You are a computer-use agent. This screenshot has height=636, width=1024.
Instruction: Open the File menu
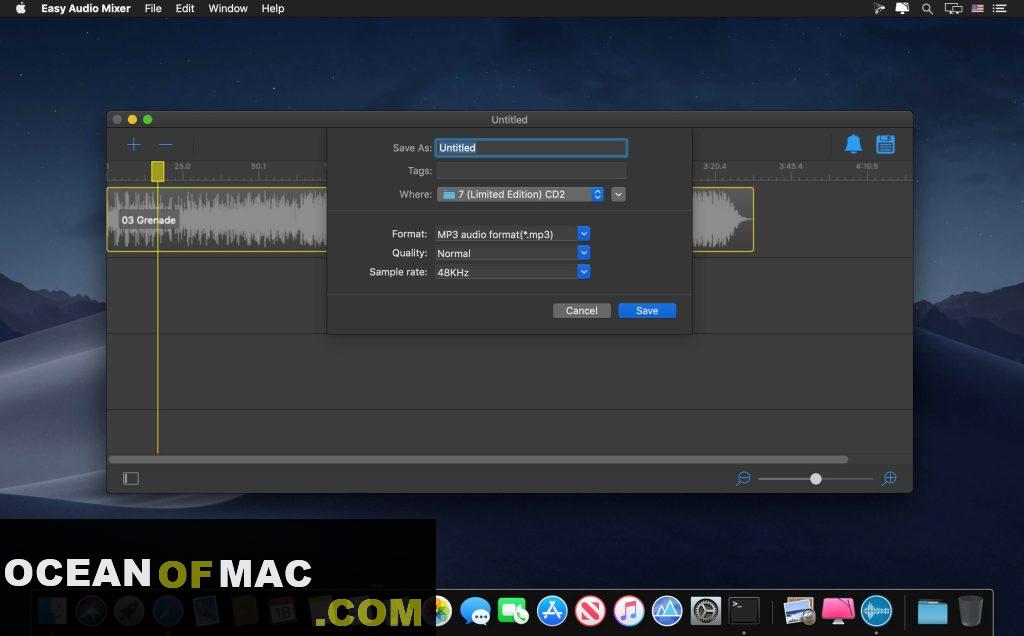(153, 8)
